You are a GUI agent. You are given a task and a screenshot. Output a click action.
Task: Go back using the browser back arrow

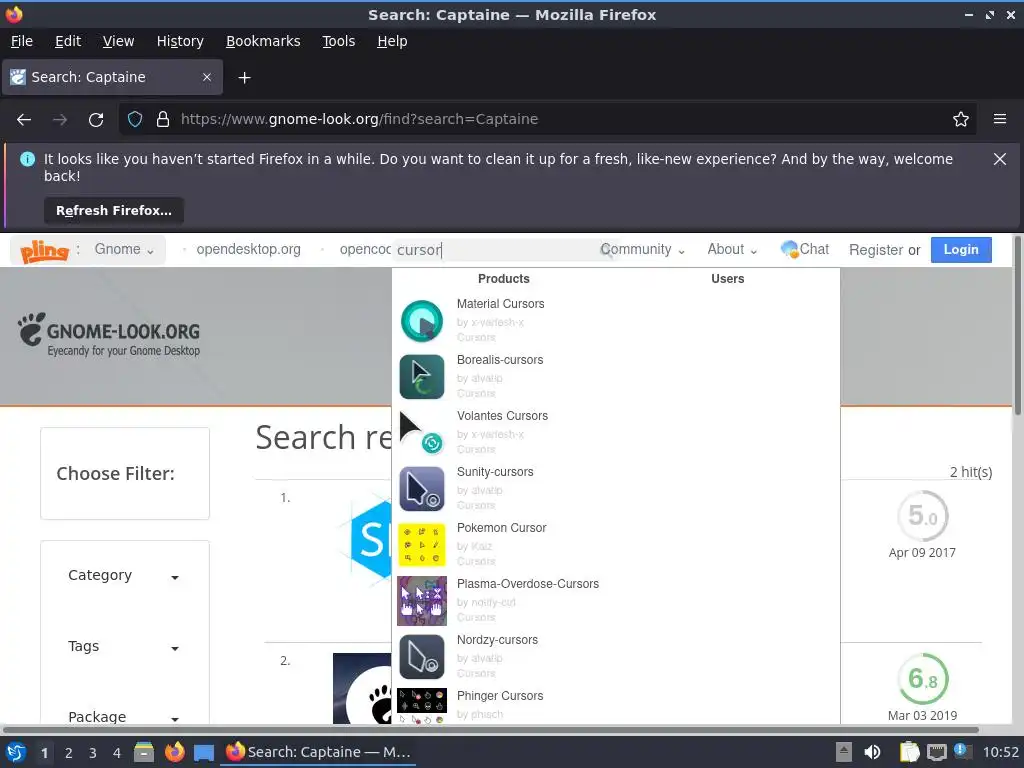point(24,120)
